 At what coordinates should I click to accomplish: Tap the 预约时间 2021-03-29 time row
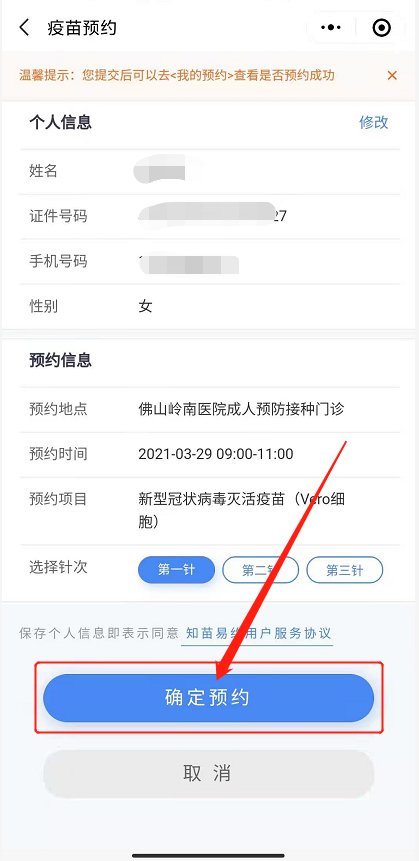click(x=209, y=454)
